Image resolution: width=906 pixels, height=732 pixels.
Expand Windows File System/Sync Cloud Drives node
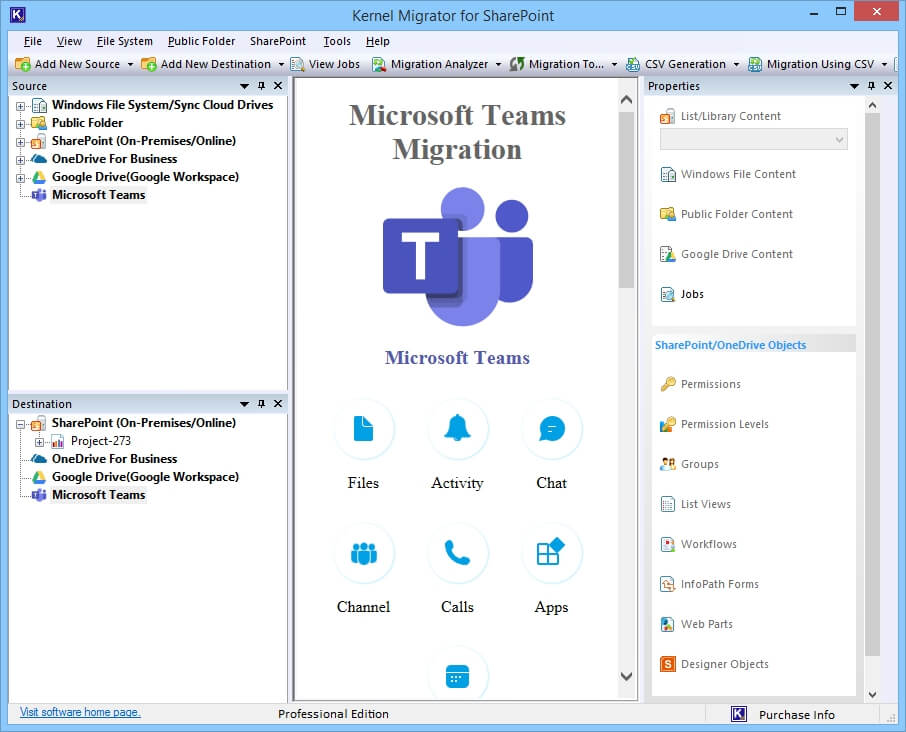point(20,106)
